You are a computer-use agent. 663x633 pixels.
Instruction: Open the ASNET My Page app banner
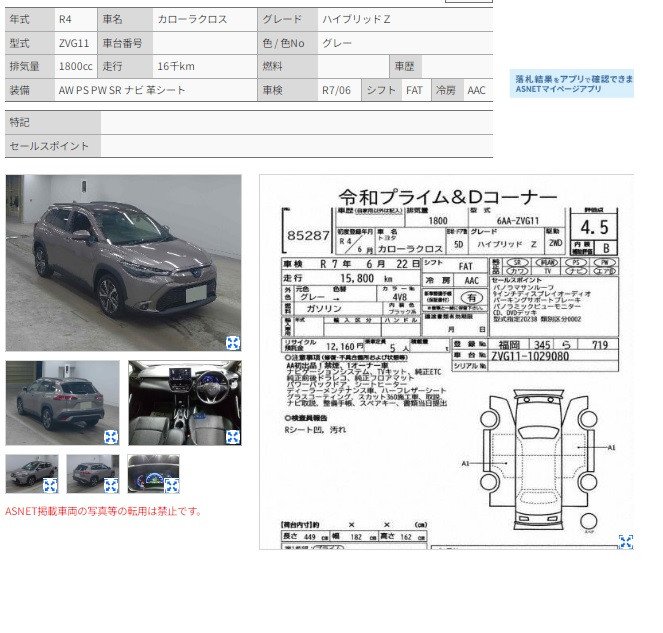click(572, 84)
